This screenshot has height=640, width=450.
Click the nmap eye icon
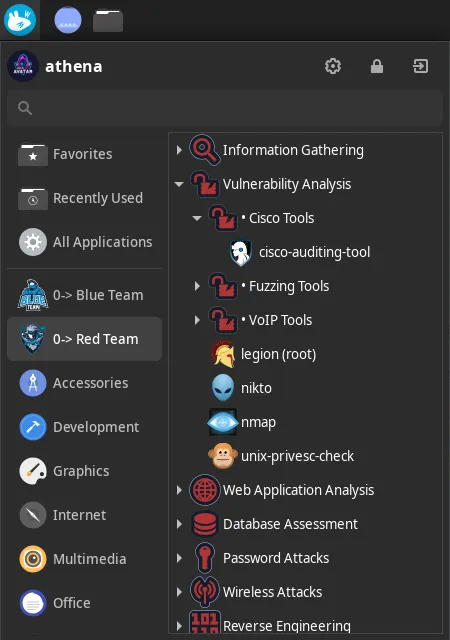tap(223, 422)
